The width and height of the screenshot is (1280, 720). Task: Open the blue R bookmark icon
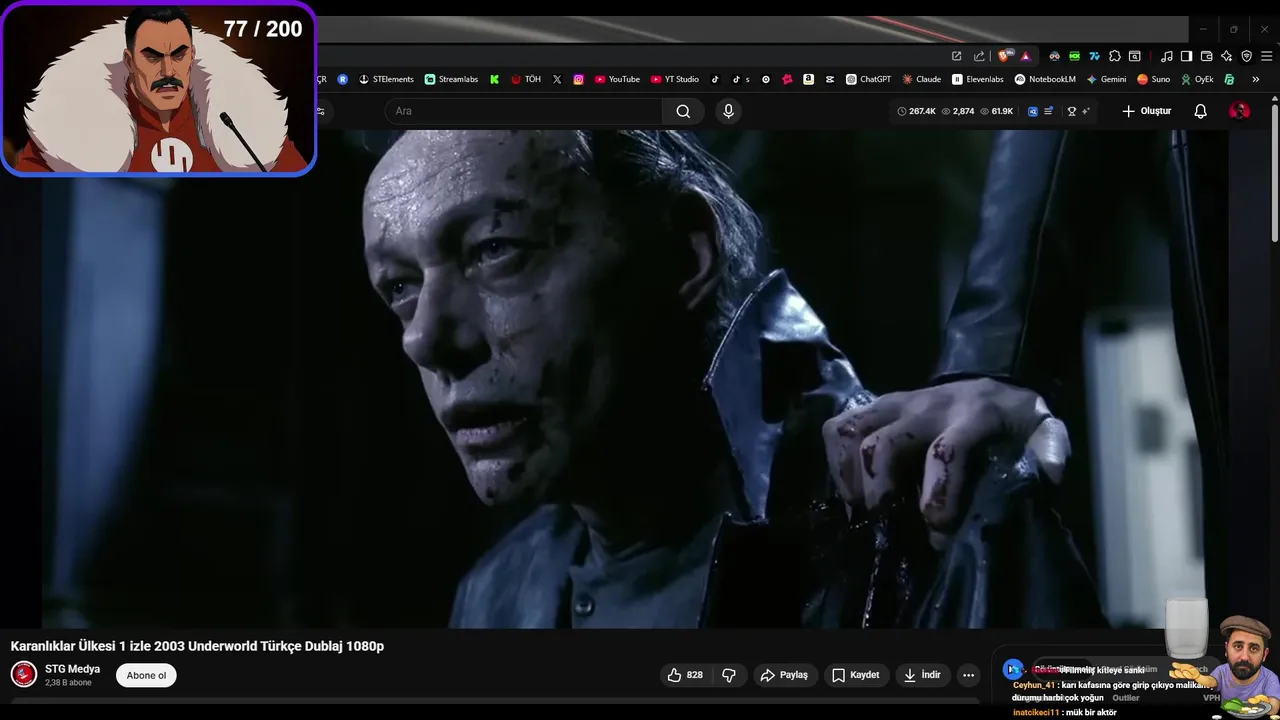coord(343,79)
